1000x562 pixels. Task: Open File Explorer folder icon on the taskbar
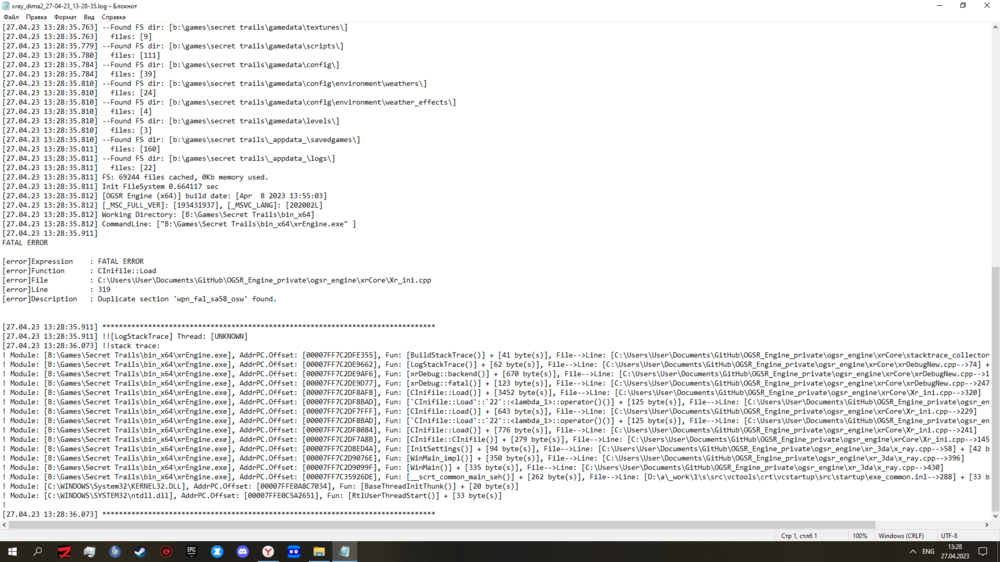pyautogui.click(x=319, y=552)
